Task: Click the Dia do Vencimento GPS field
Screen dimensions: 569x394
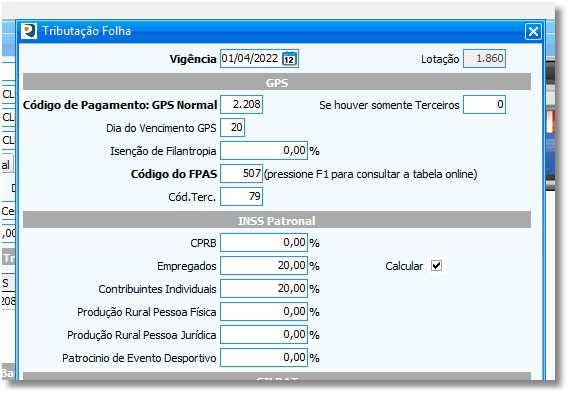Action: [232, 127]
